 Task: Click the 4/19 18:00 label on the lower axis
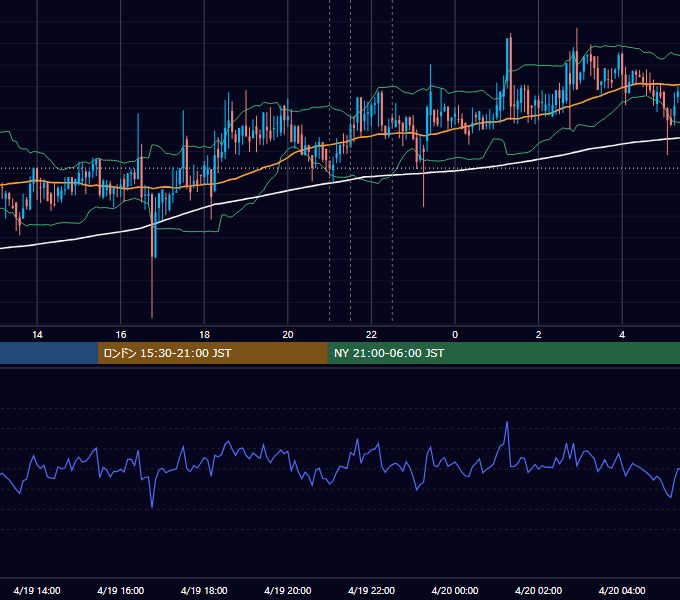coord(204,590)
